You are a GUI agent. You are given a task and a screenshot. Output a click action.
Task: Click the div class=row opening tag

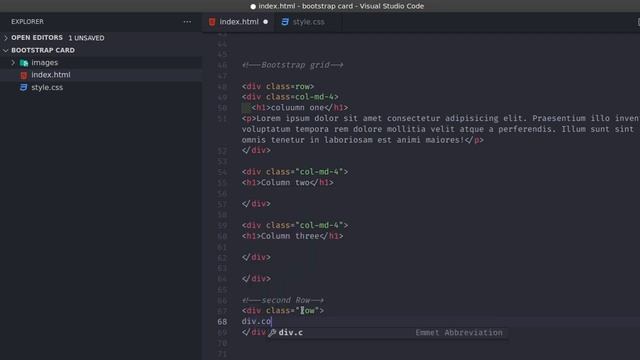278,87
